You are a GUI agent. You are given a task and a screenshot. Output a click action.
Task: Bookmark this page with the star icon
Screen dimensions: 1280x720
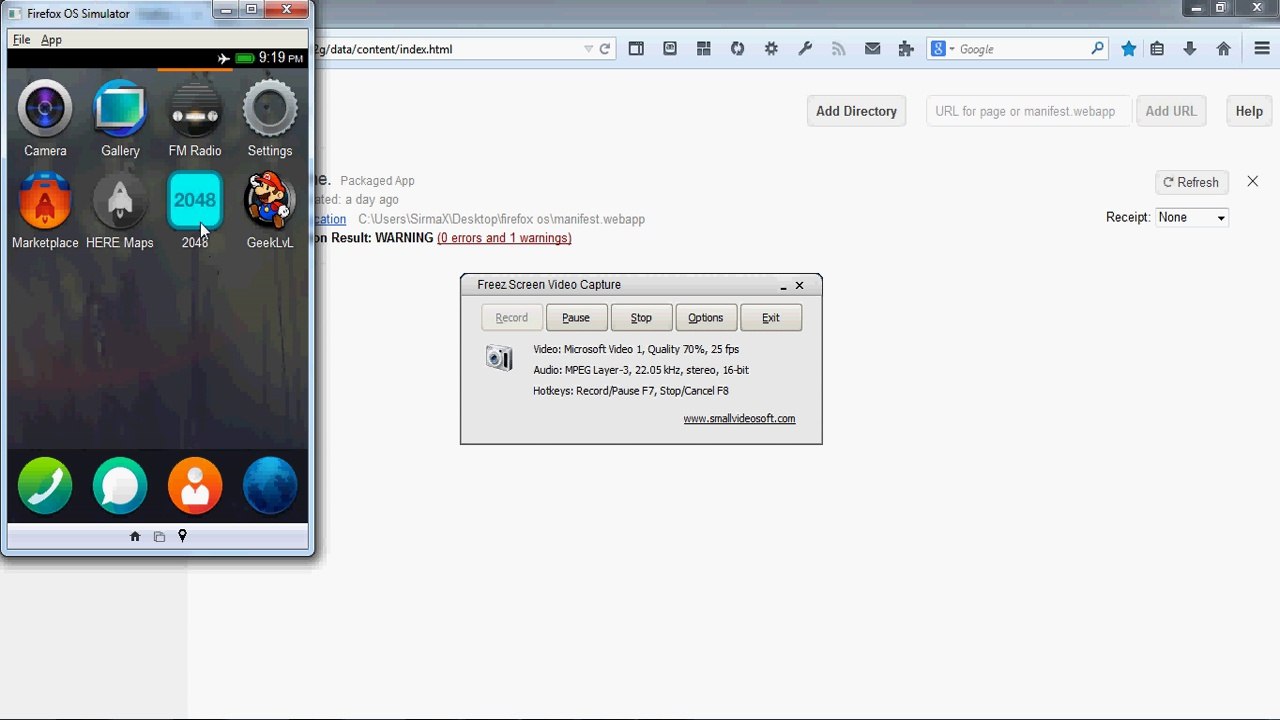pyautogui.click(x=1129, y=49)
